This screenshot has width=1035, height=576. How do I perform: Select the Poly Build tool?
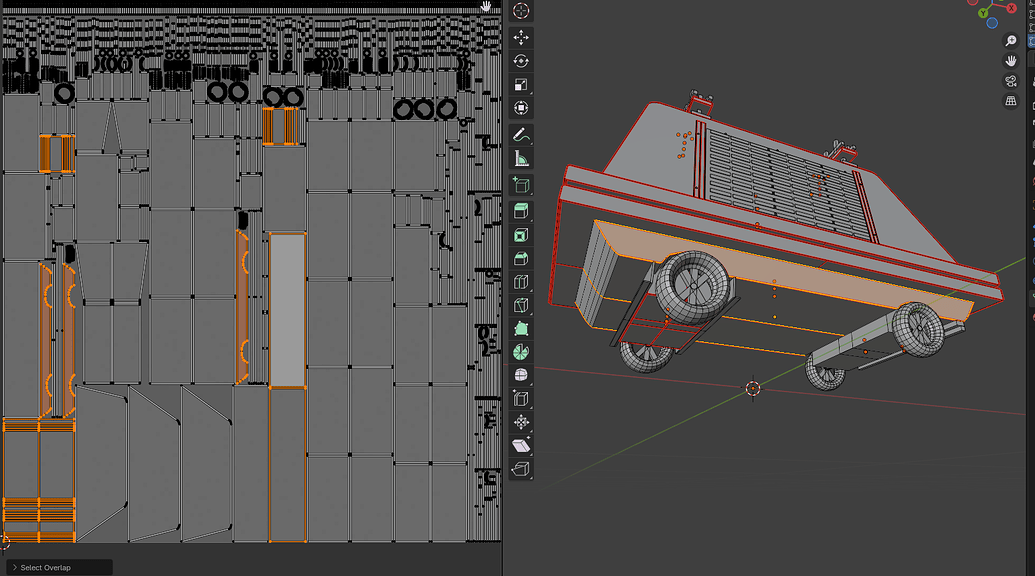521,329
